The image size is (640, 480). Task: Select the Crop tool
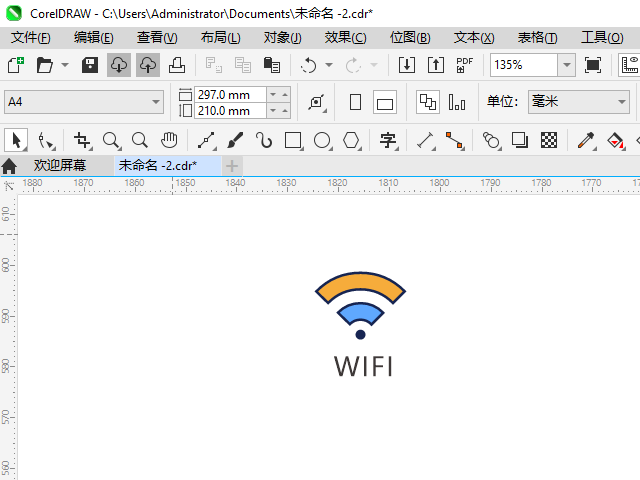click(83, 141)
